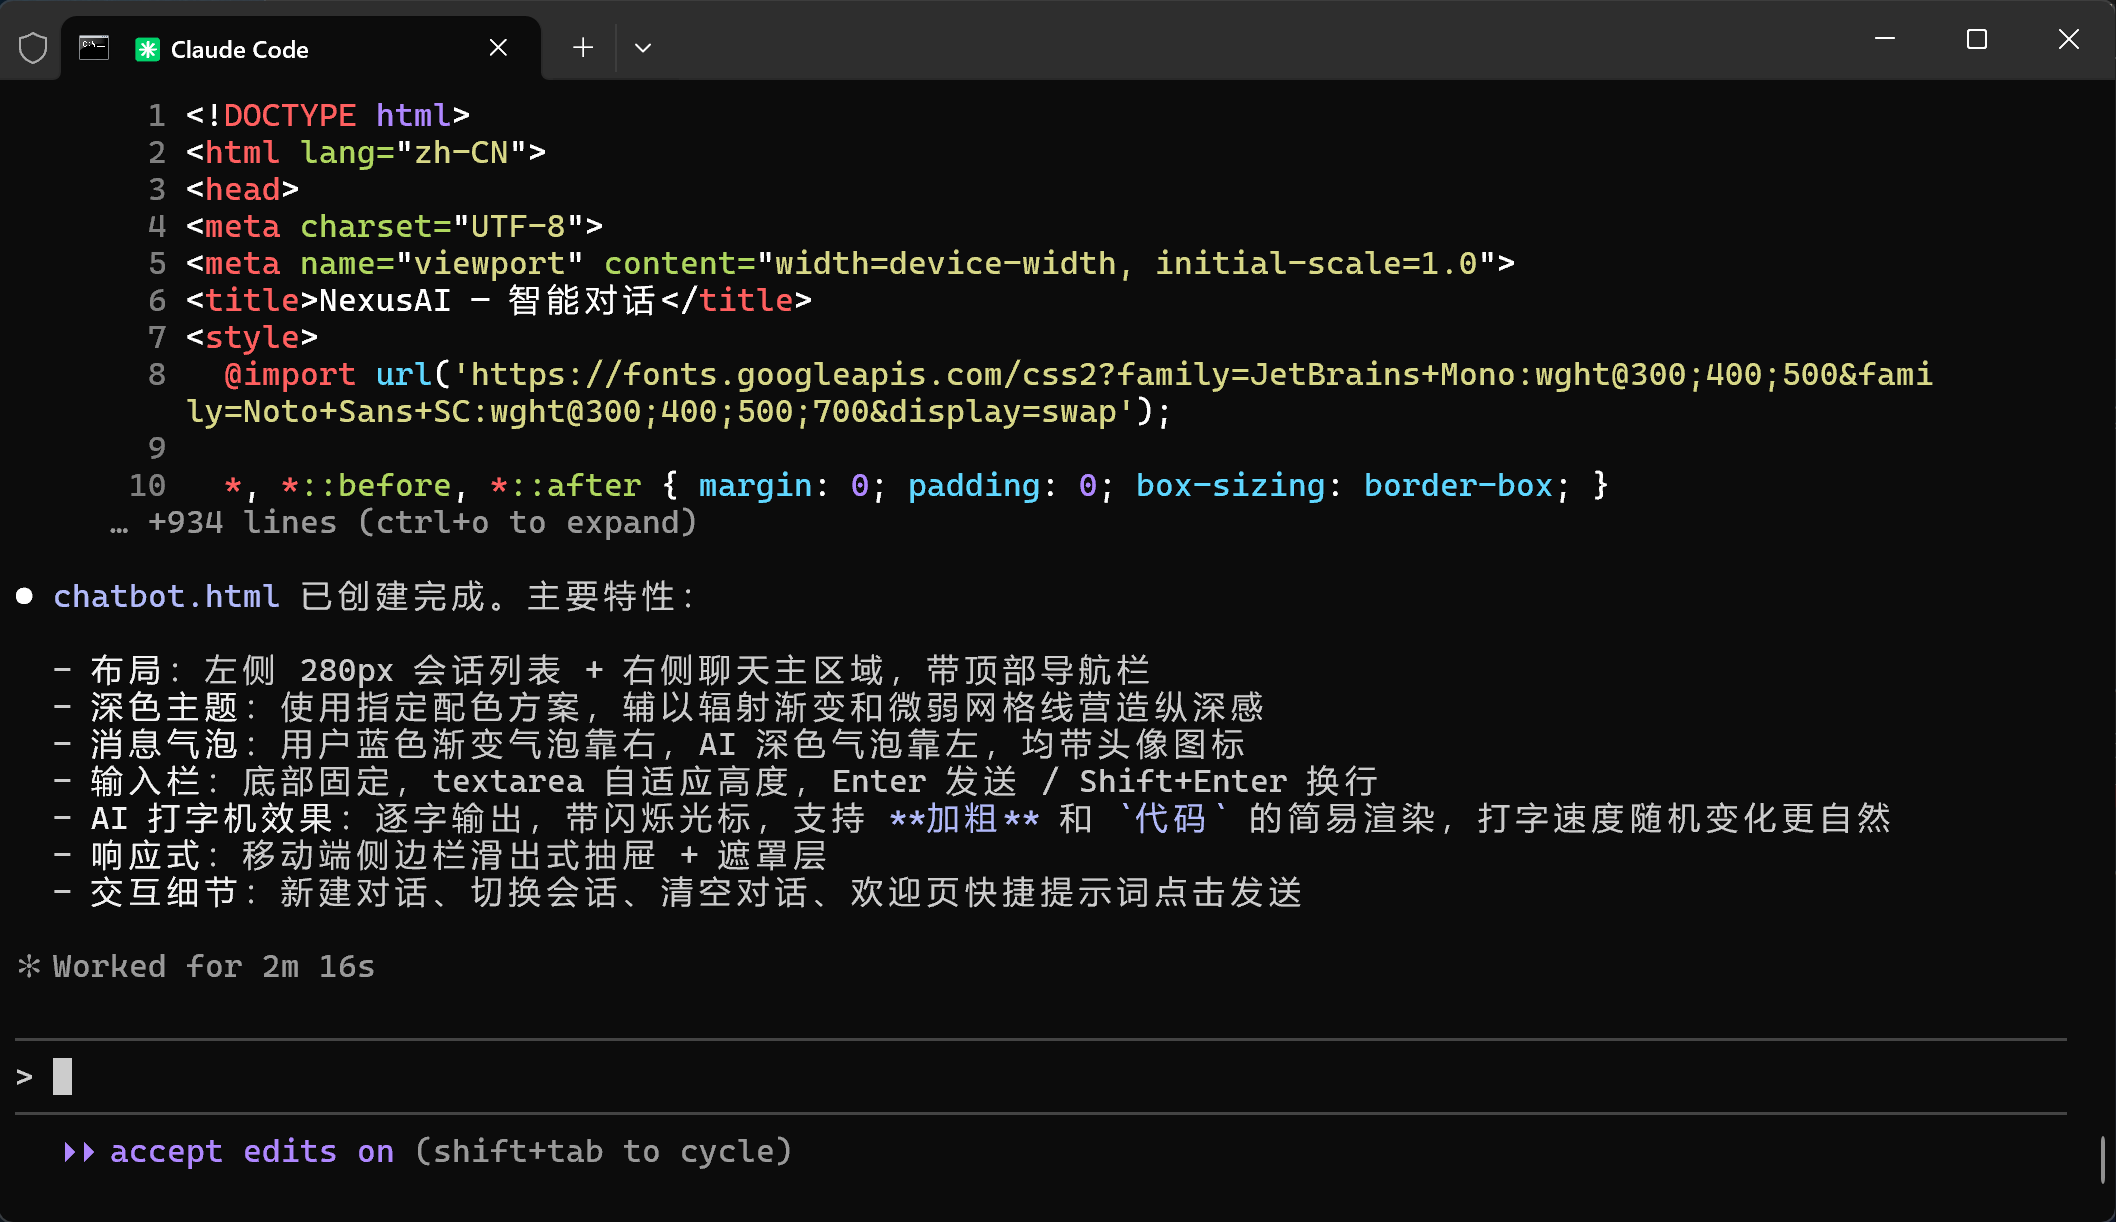Click the meta viewport line
The width and height of the screenshot is (2116, 1222).
coord(851,264)
